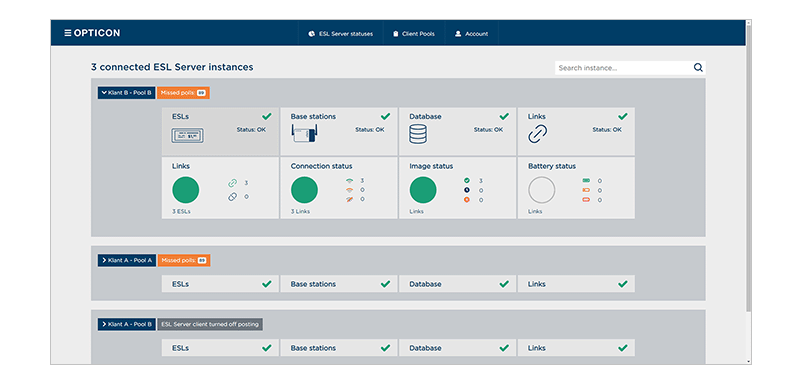The height and width of the screenshot is (384, 800).
Task: Expand the Klant A - Pool B instance
Action: [x=127, y=324]
